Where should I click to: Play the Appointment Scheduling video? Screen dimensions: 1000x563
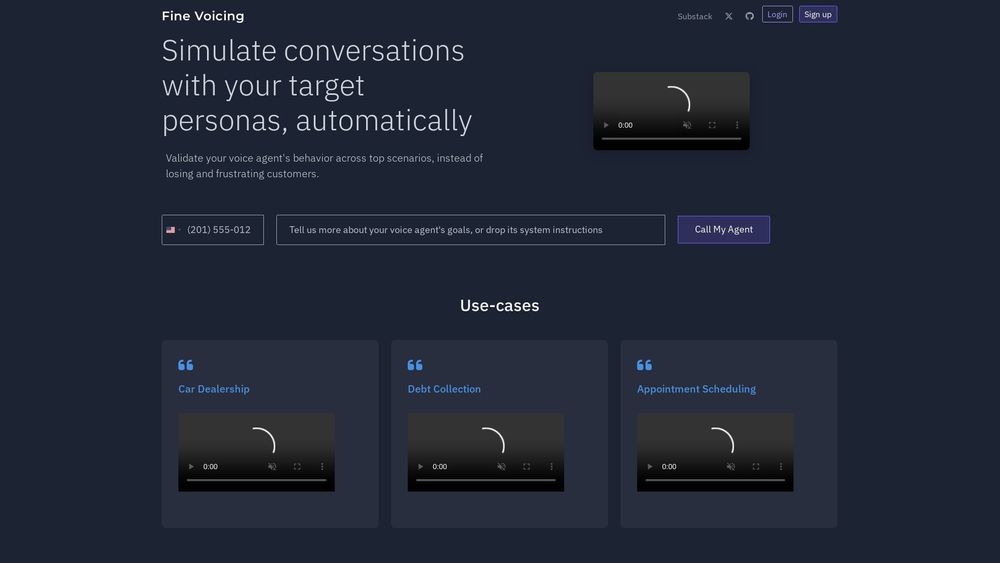click(649, 467)
